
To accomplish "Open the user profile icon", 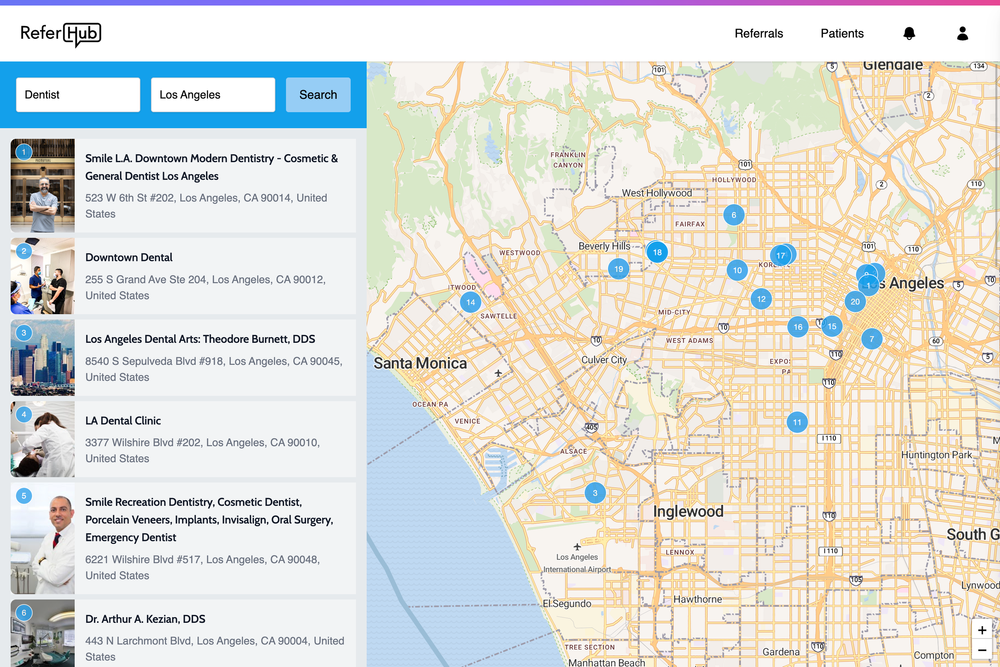I will [962, 34].
